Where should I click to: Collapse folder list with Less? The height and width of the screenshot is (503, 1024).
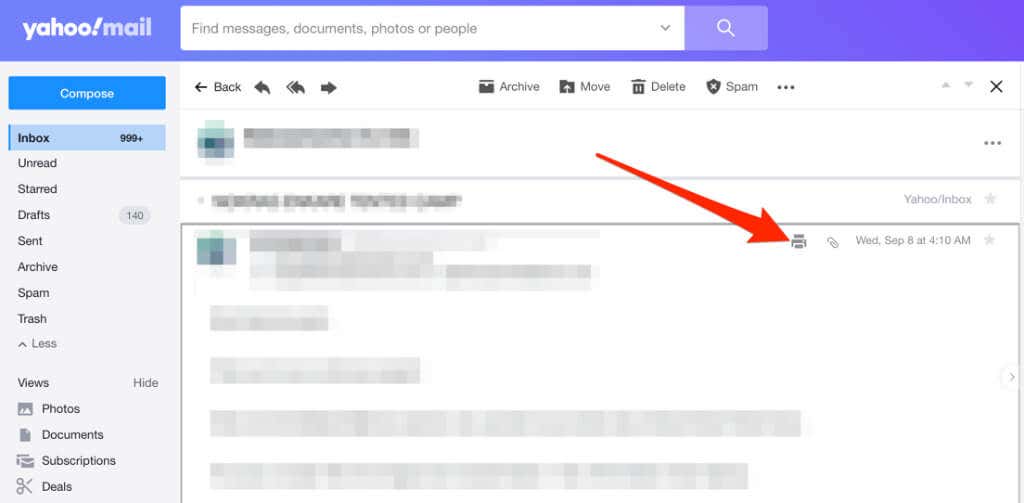coord(37,344)
